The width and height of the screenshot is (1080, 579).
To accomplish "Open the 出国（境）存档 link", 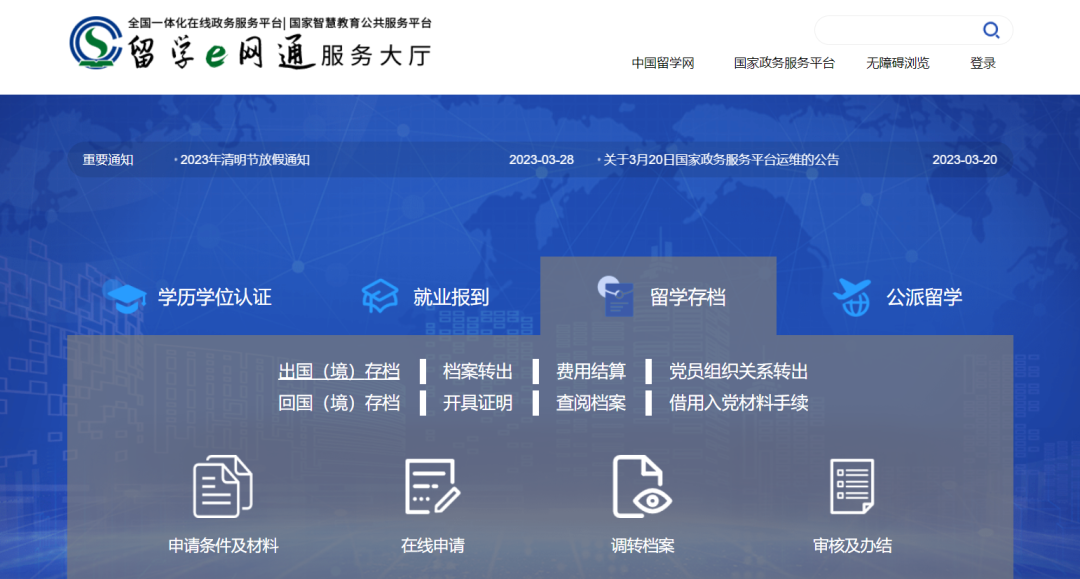I will click(340, 370).
